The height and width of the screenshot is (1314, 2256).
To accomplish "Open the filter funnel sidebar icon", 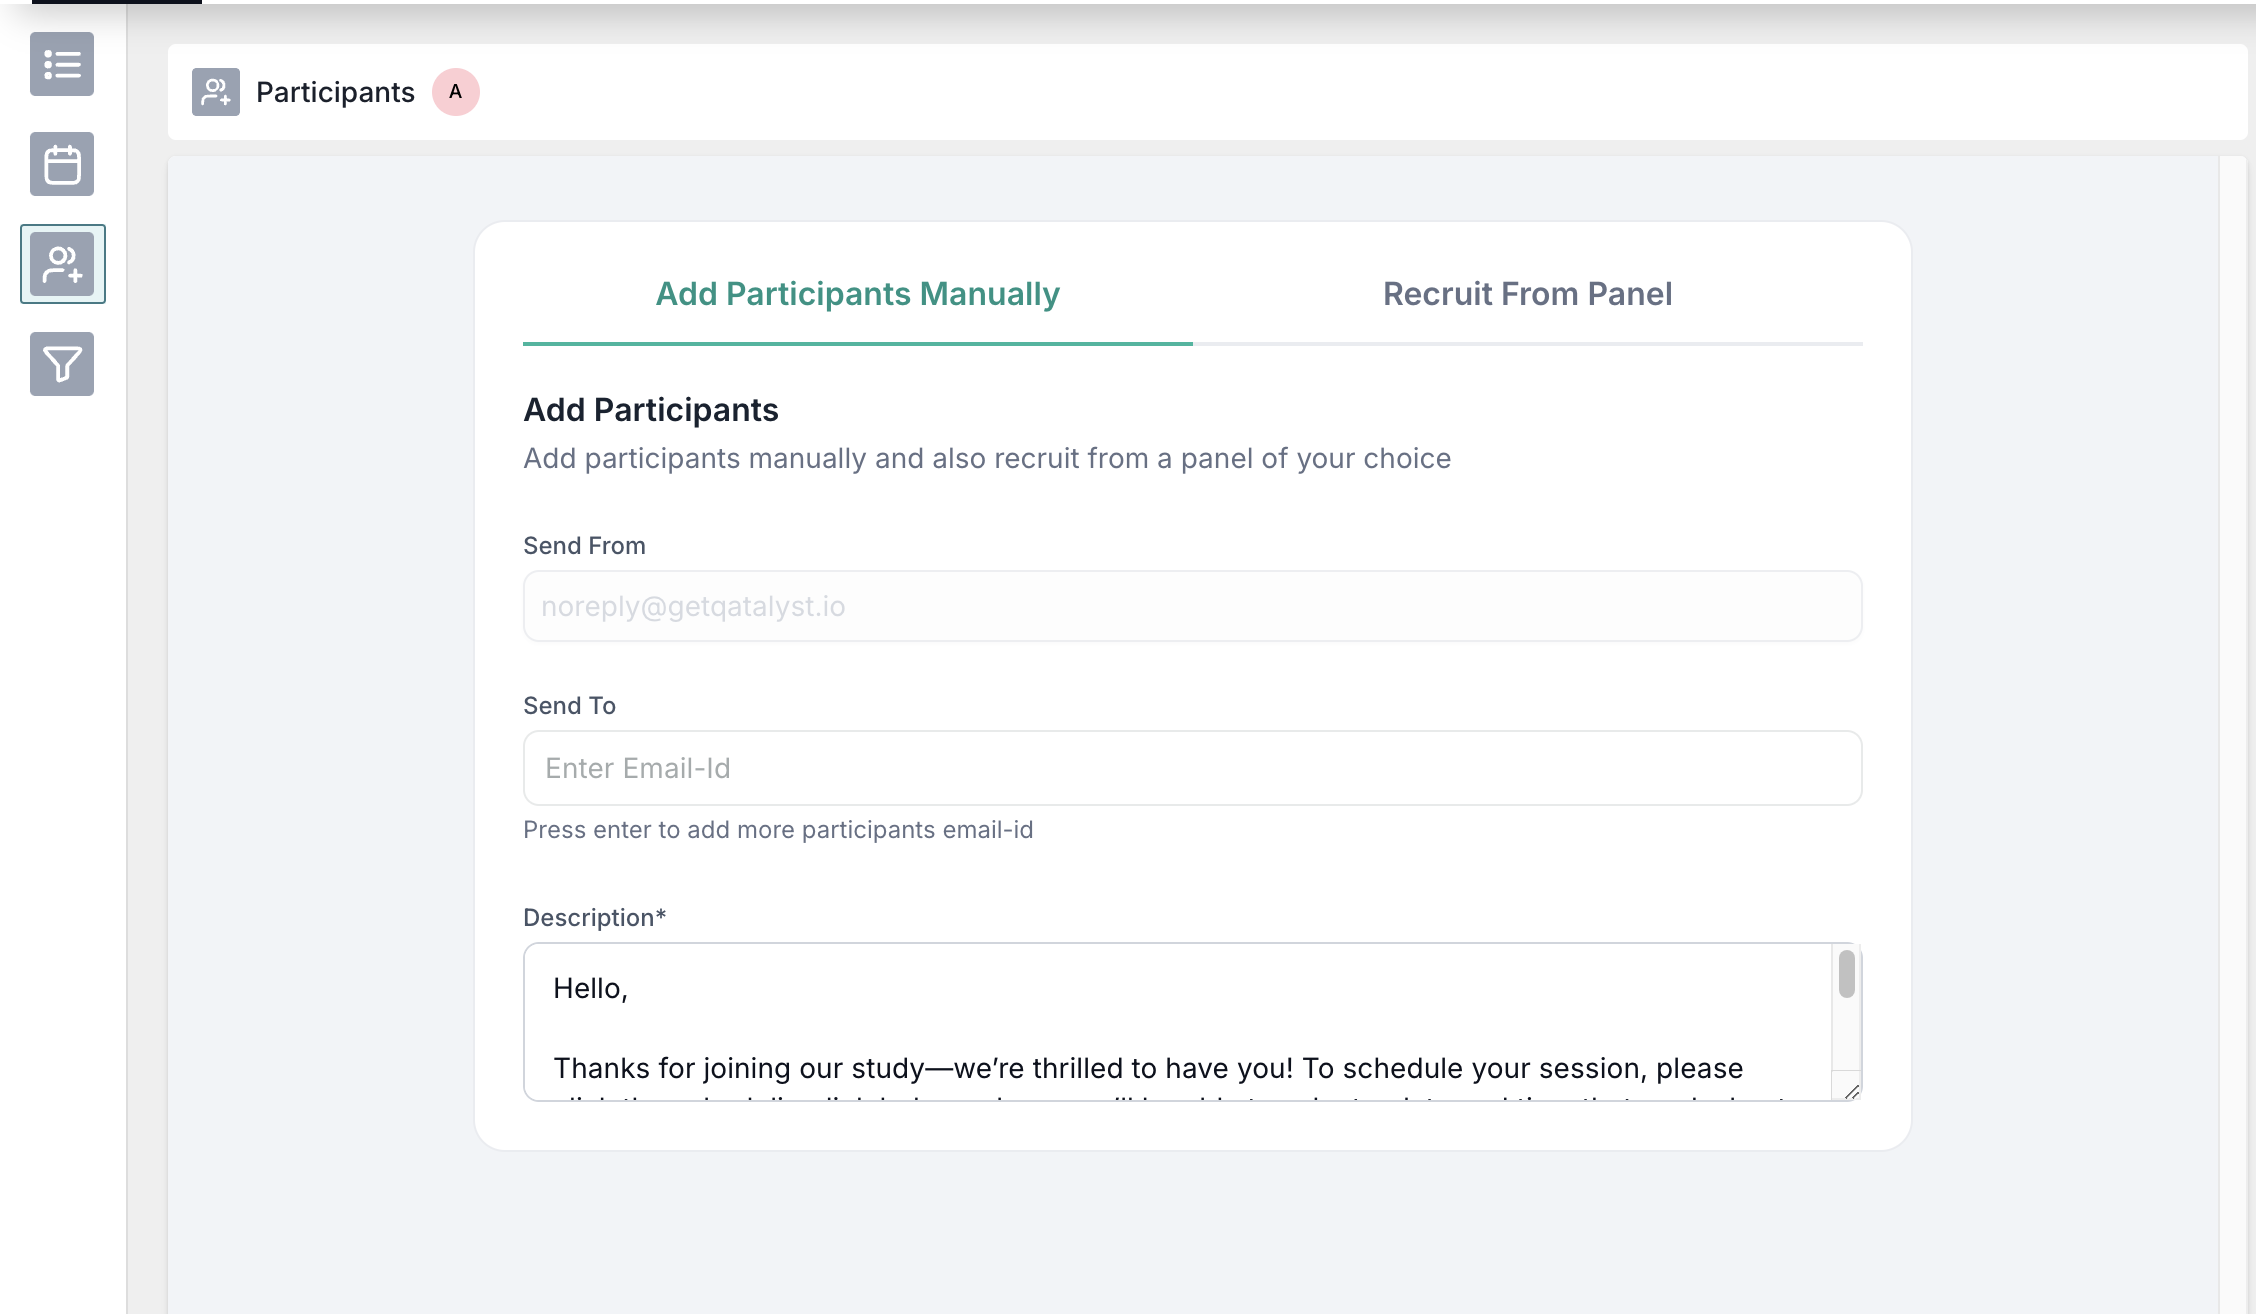I will 62,364.
